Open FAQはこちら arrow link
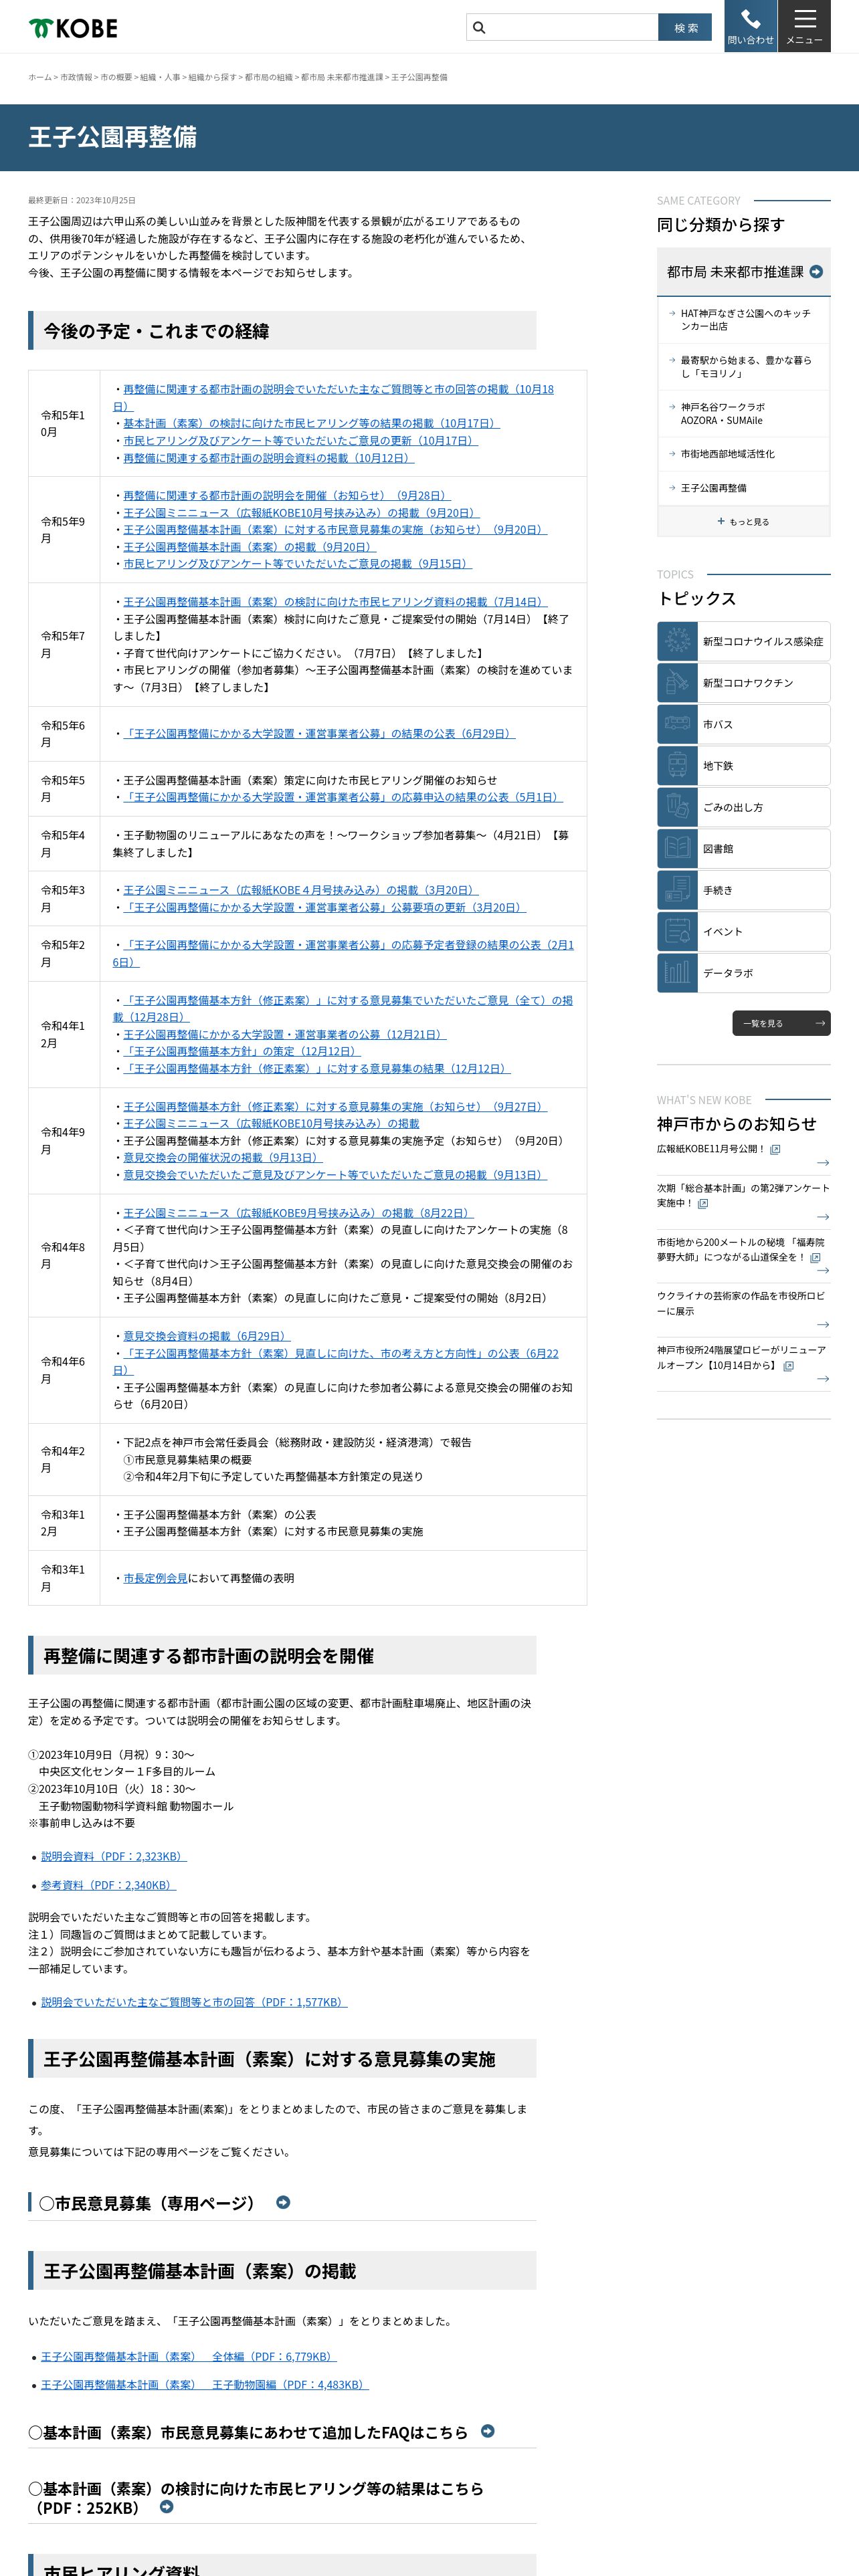This screenshot has width=859, height=2576. point(487,2431)
